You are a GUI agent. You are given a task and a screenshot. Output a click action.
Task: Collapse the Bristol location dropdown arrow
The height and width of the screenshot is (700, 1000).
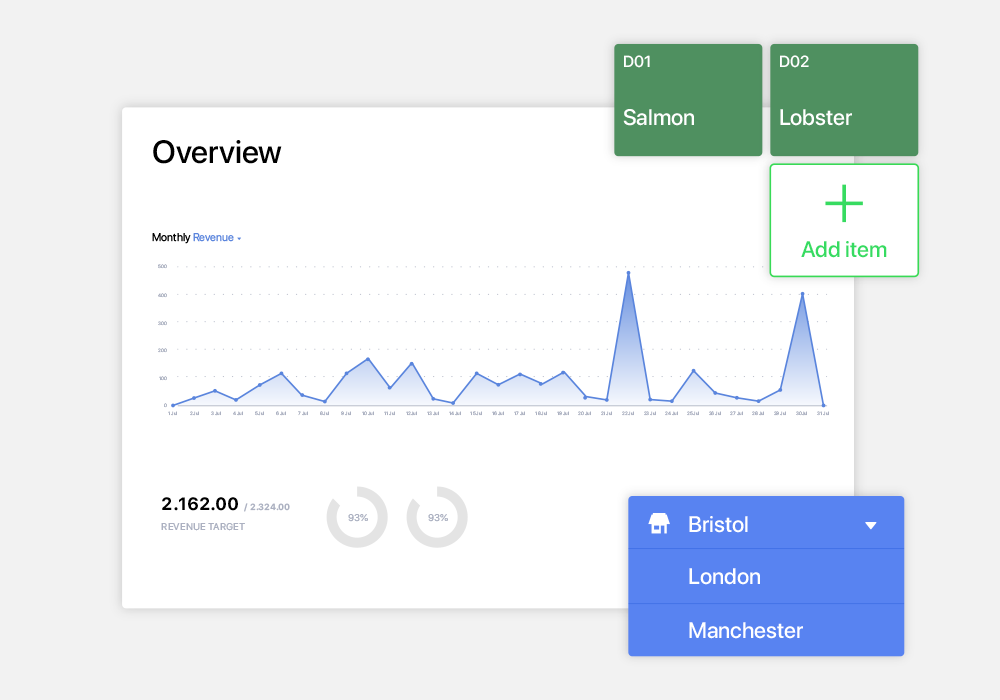tap(871, 525)
